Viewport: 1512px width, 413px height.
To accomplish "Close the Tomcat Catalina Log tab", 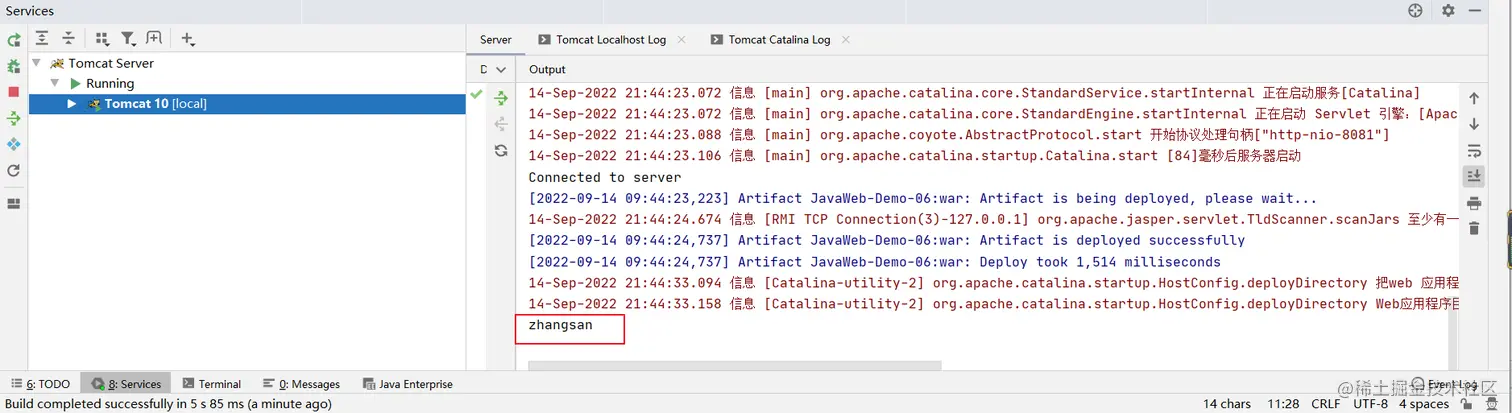I will pos(846,40).
